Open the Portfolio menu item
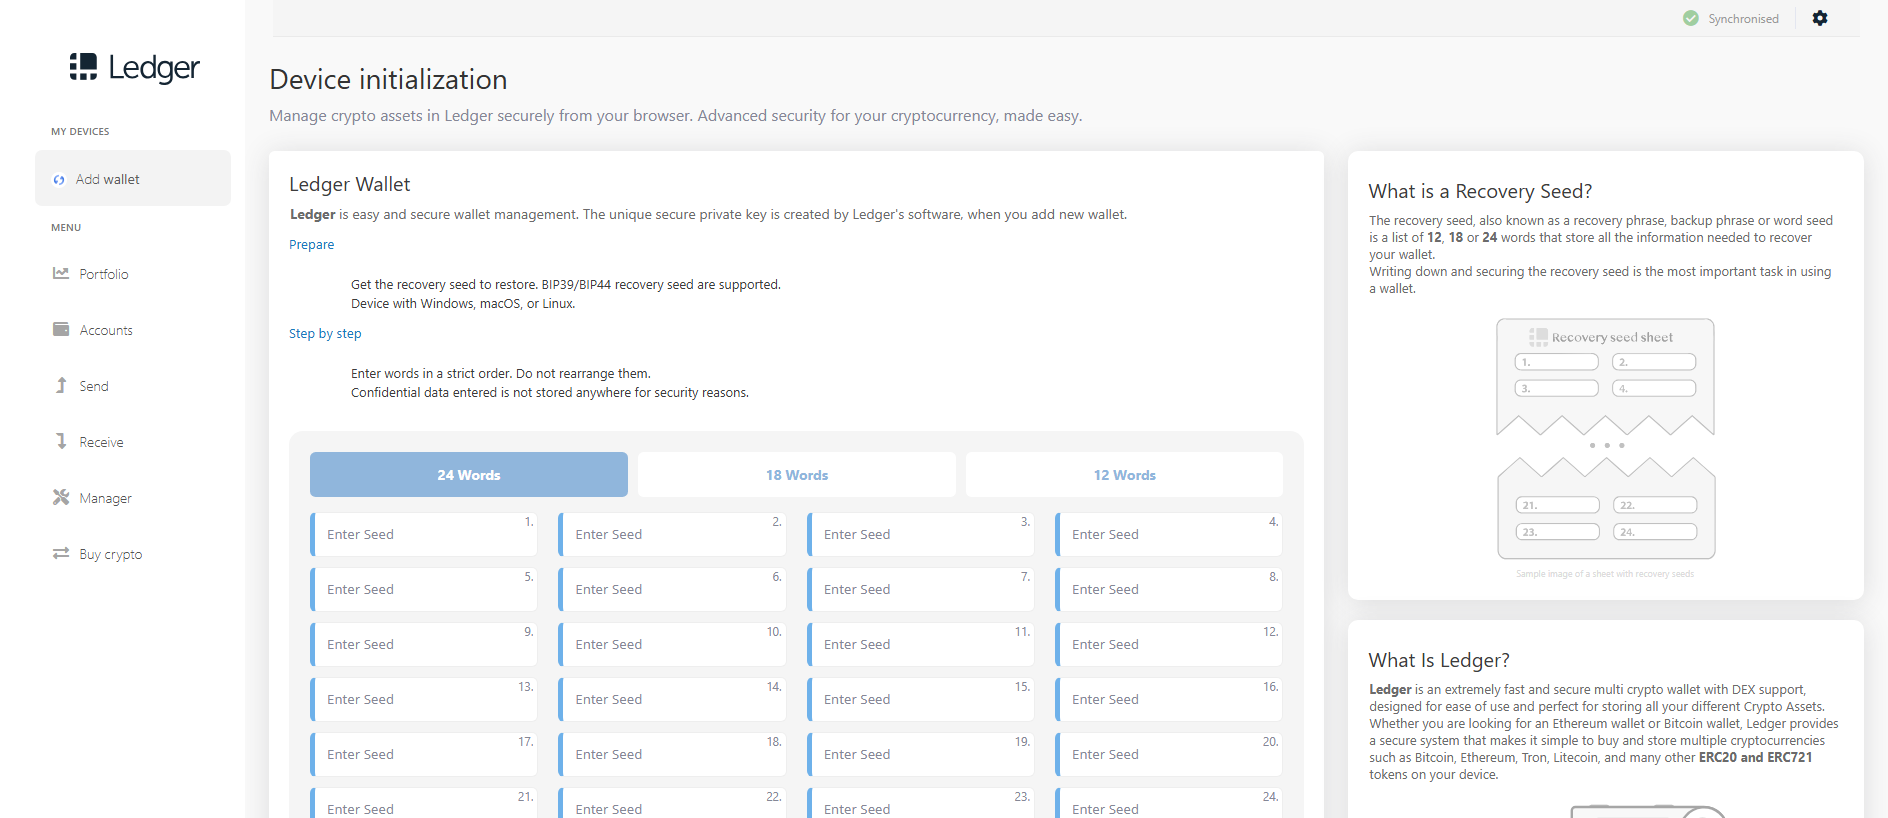 point(104,274)
